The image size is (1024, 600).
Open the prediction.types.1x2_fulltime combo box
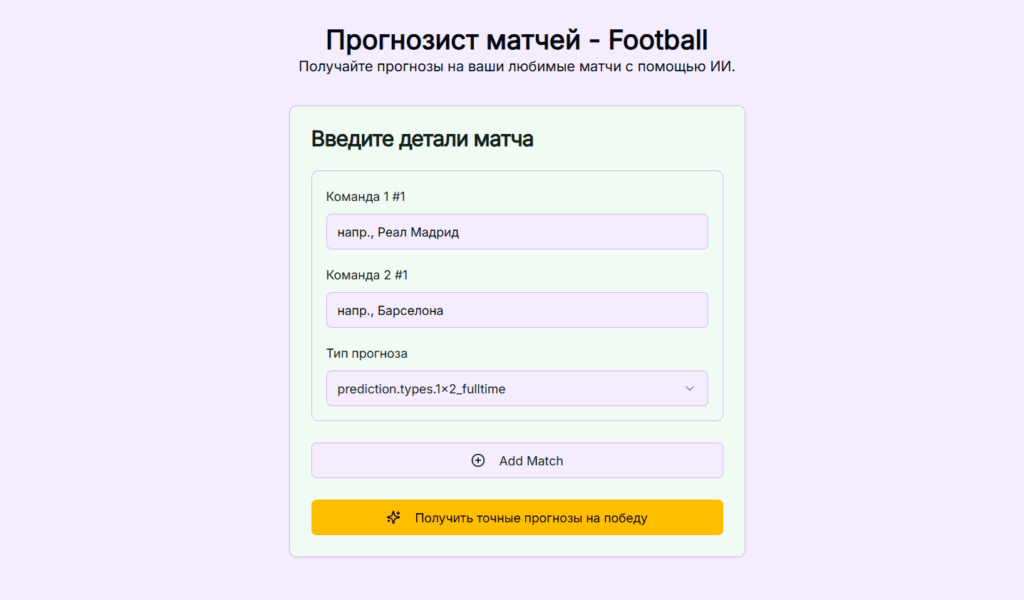pos(517,388)
